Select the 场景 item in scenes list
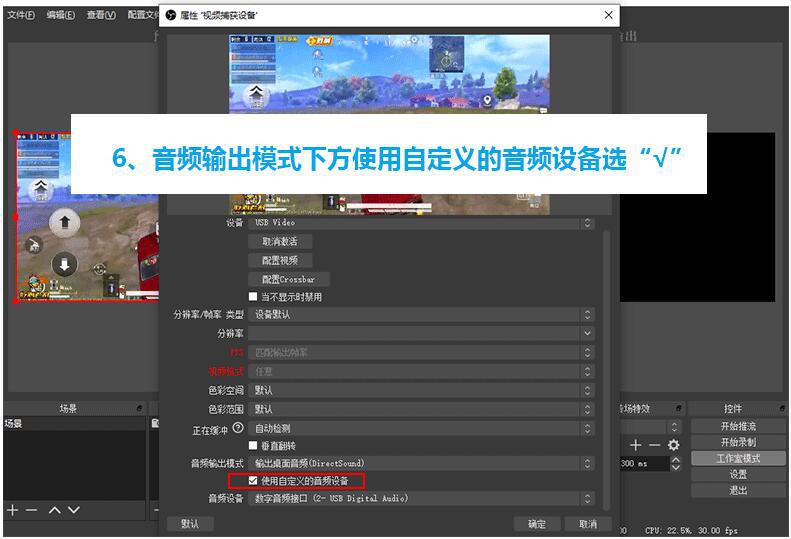Image resolution: width=791 pixels, height=539 pixels. point(74,423)
